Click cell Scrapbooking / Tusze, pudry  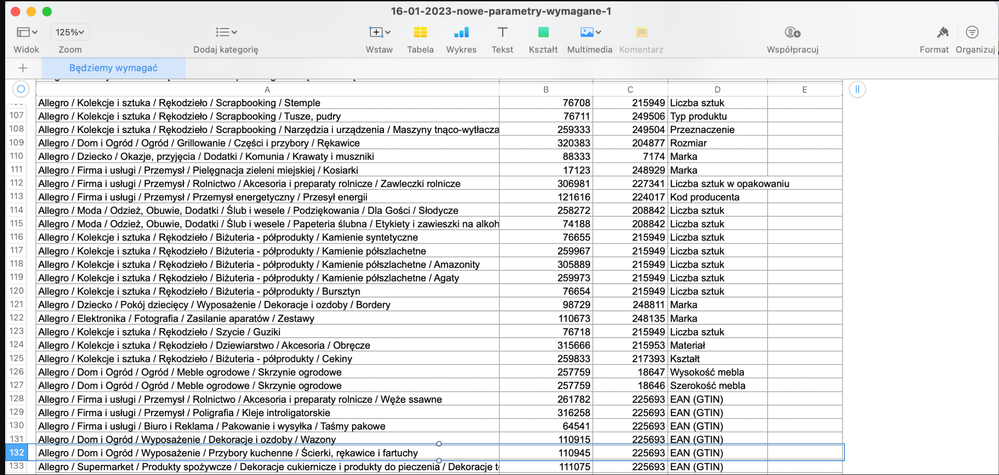[x=267, y=116]
